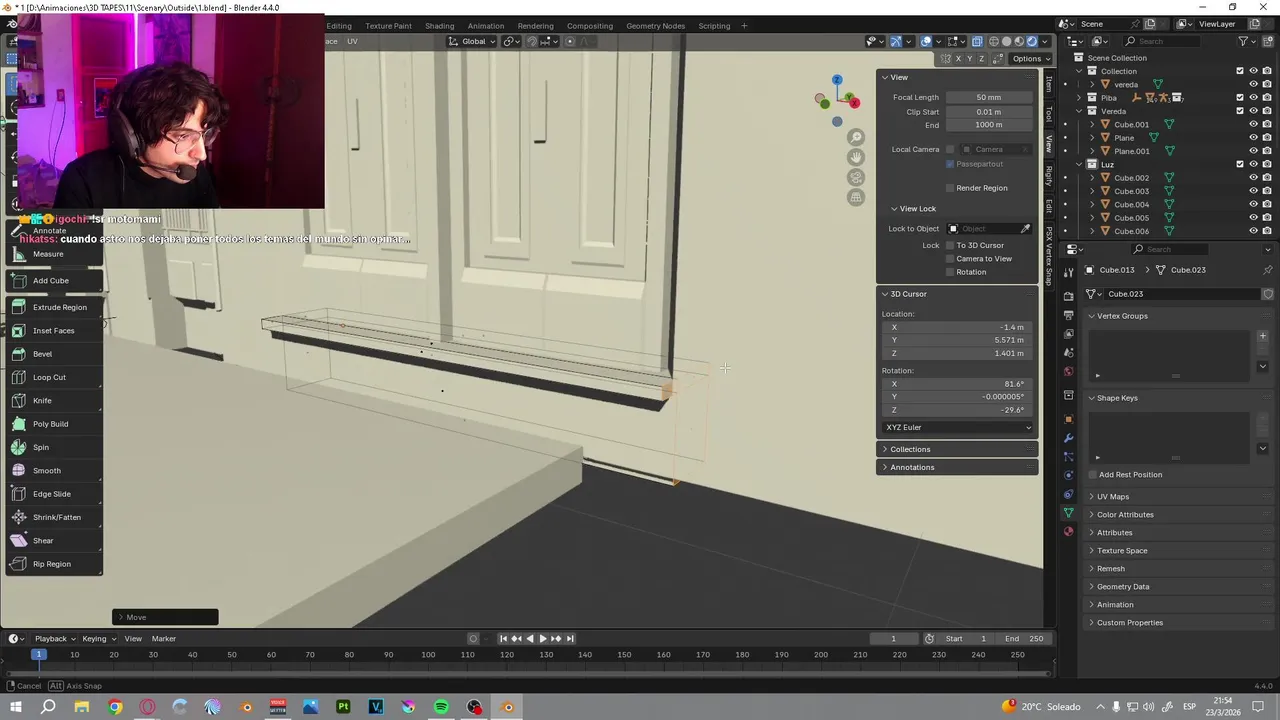Click the Focal Length value field
The width and height of the screenshot is (1280, 720).
(x=989, y=97)
